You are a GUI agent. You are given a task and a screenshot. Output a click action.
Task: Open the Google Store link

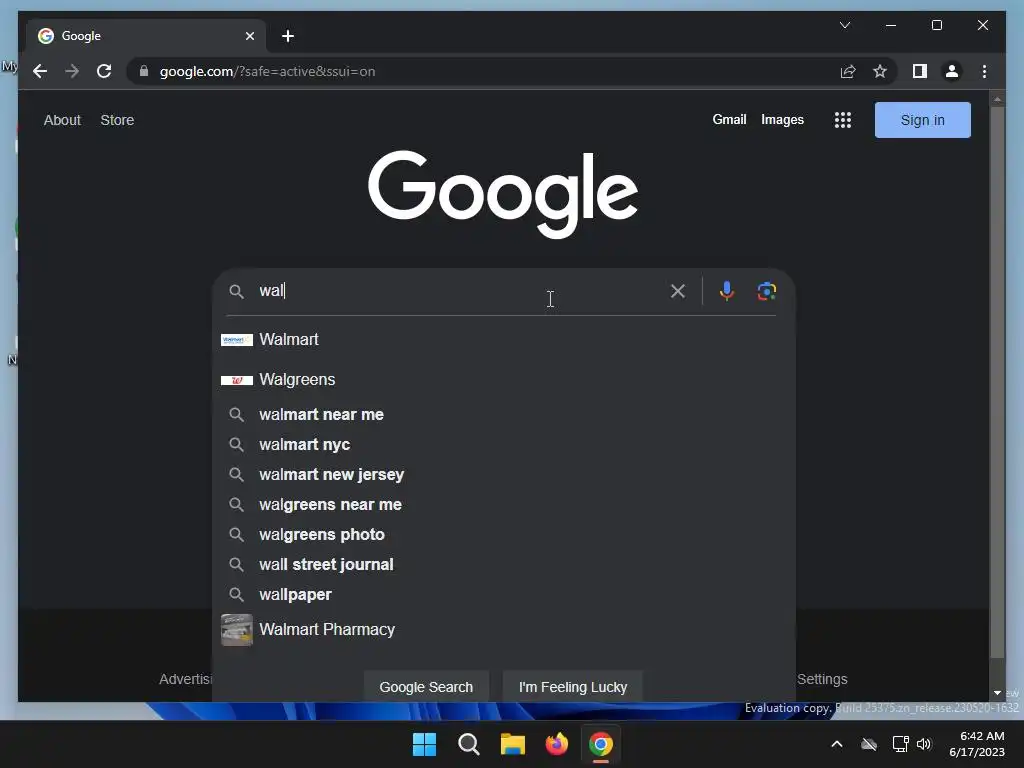(x=117, y=120)
